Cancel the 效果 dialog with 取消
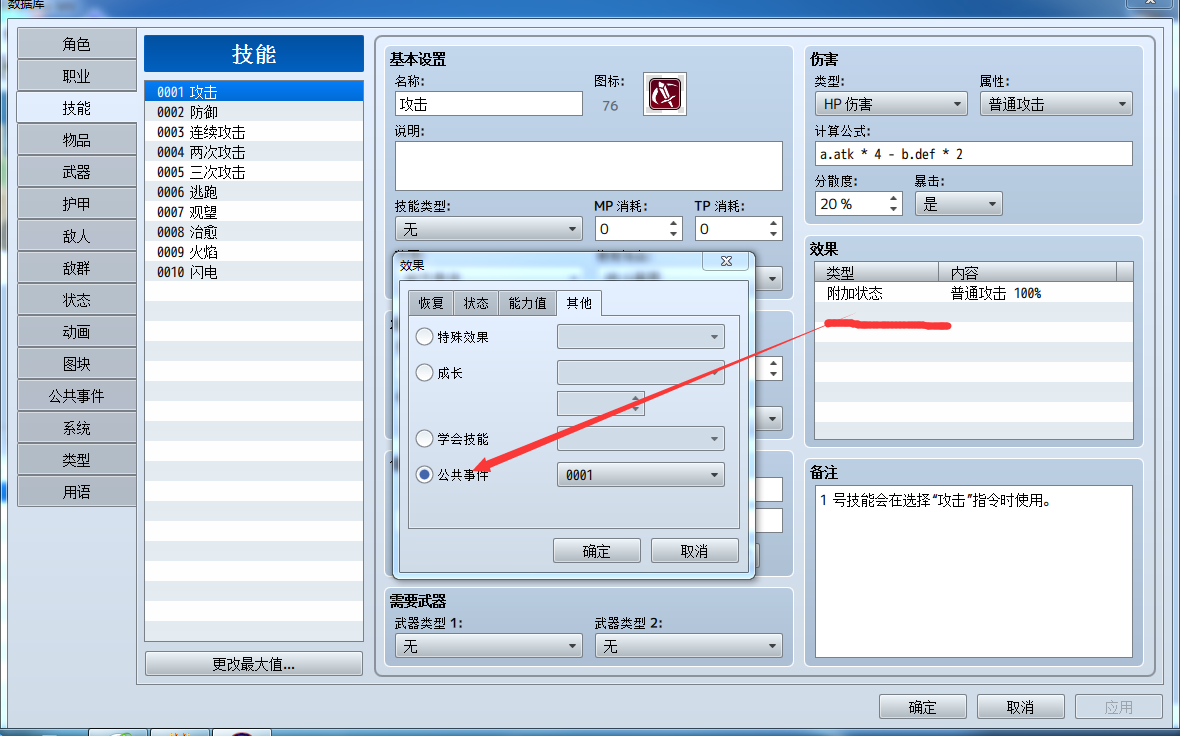The width and height of the screenshot is (1180, 736). tap(695, 551)
